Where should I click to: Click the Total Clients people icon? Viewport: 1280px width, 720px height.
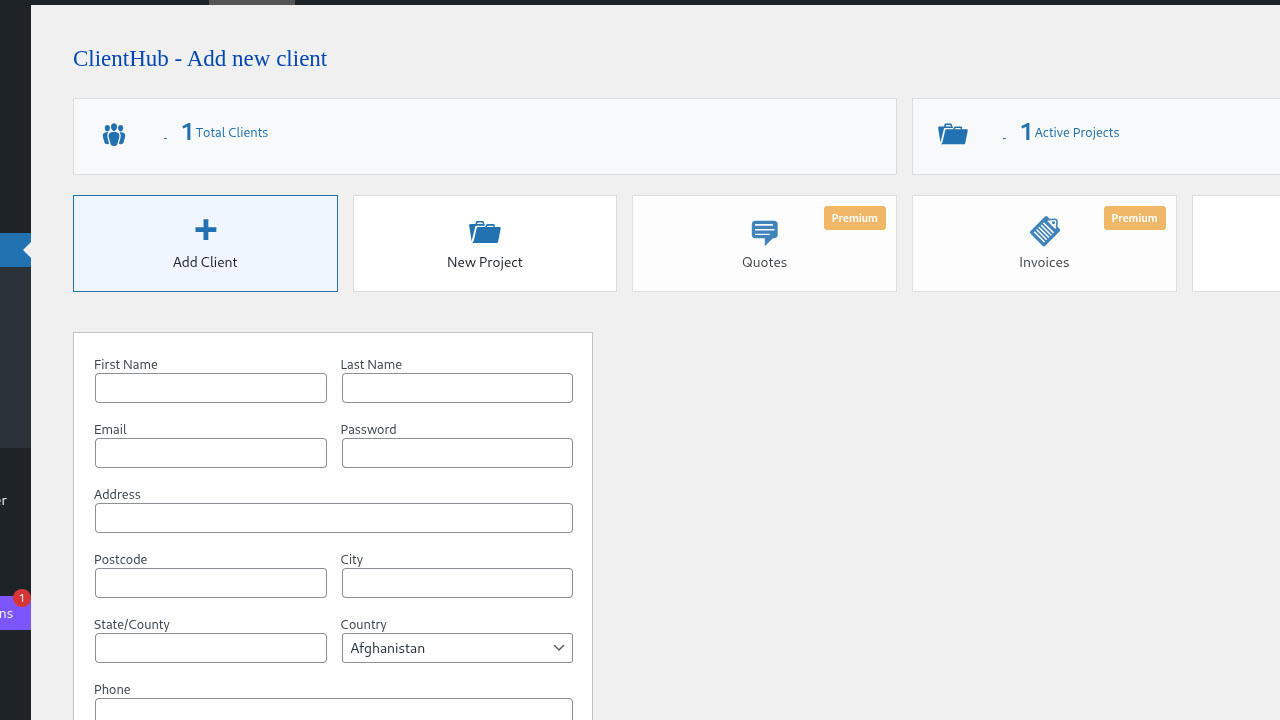point(114,134)
